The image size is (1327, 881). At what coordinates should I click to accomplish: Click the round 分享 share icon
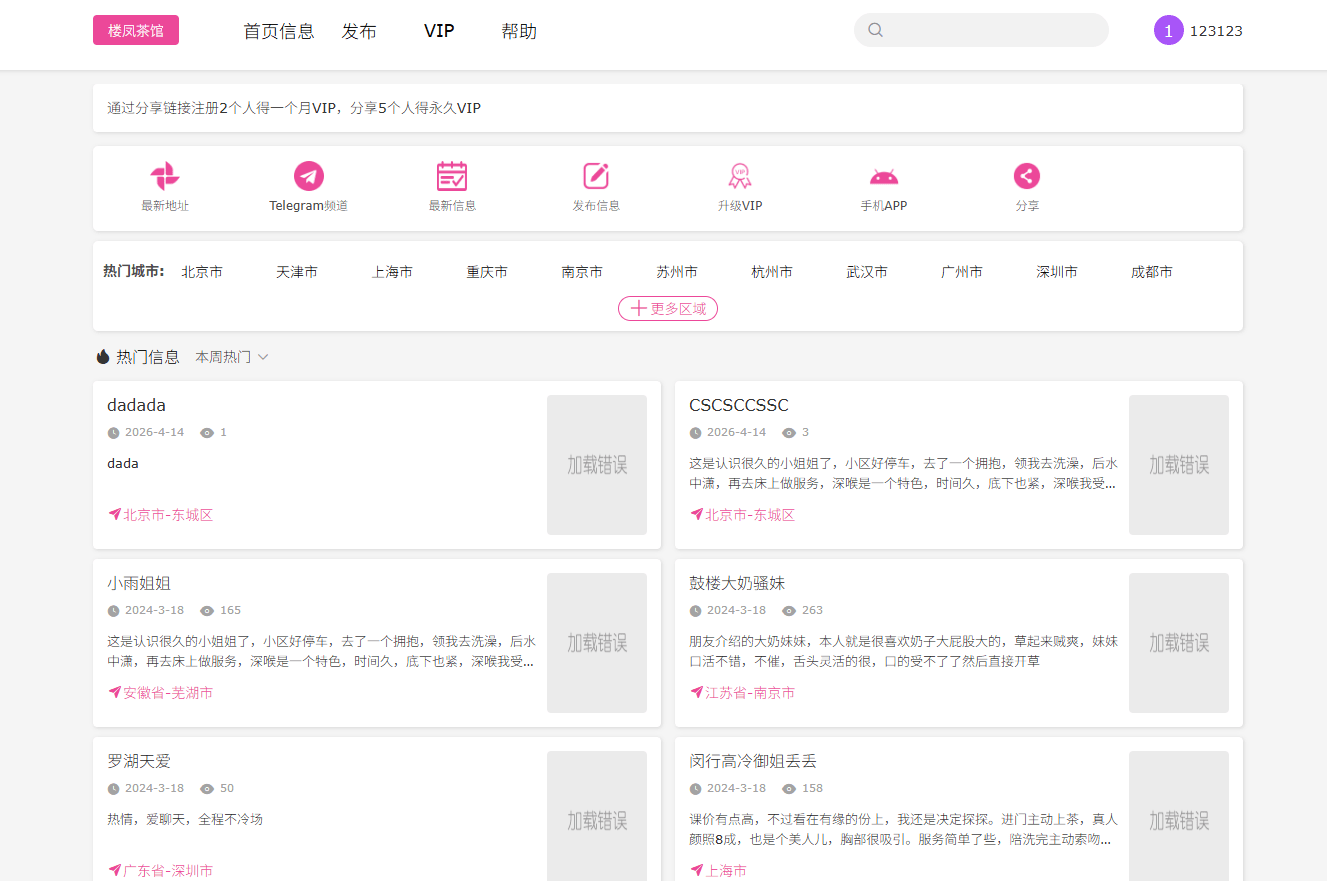[1027, 176]
